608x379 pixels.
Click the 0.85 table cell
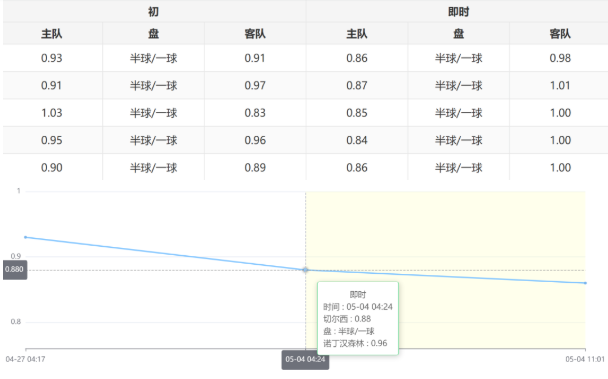(357, 113)
